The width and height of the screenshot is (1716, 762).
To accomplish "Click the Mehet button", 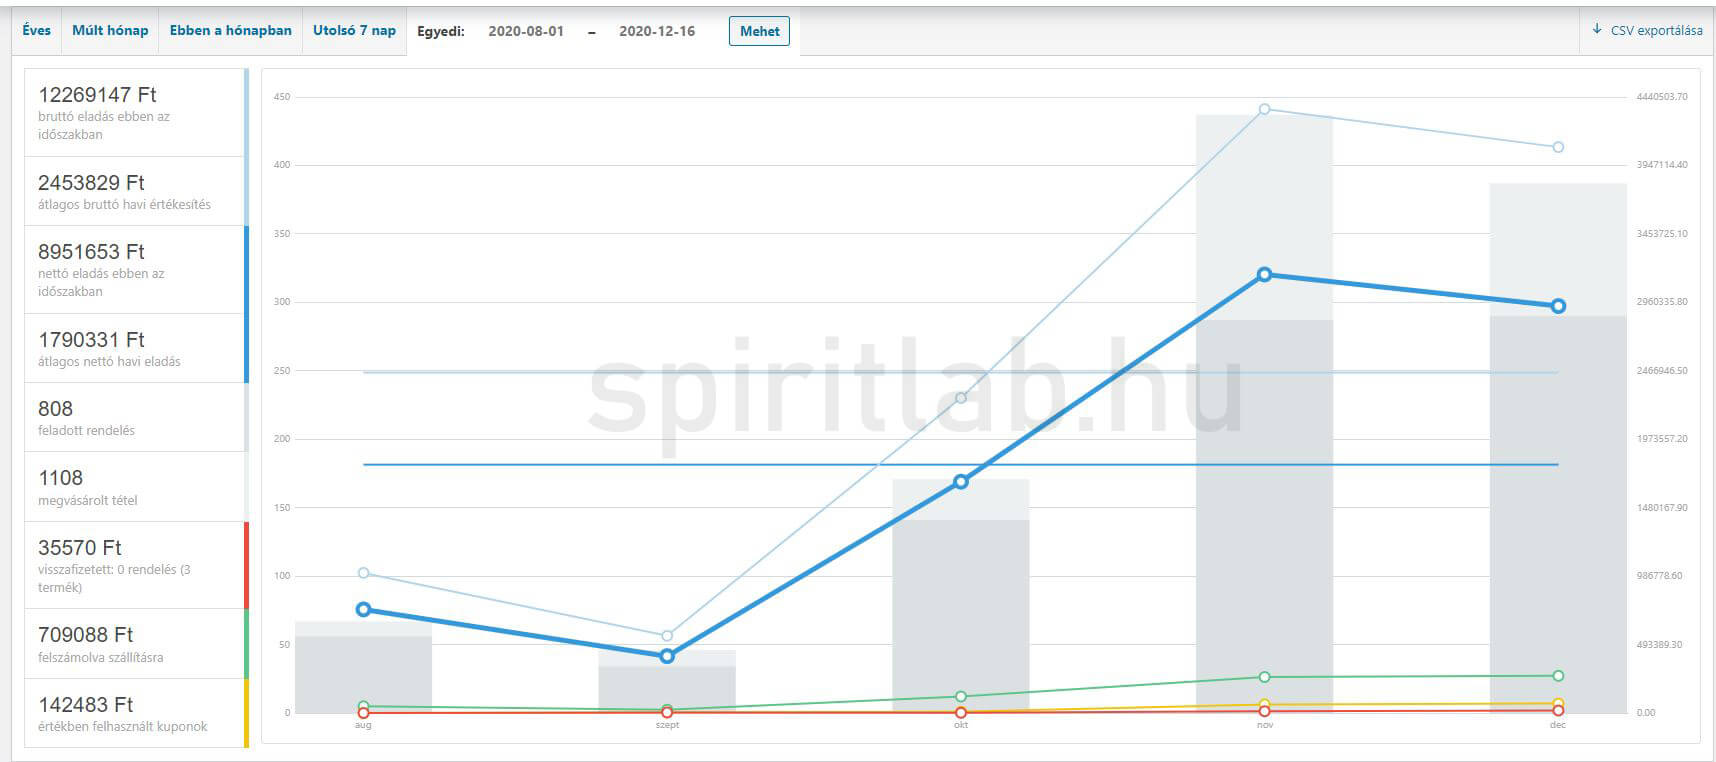I will click(759, 31).
